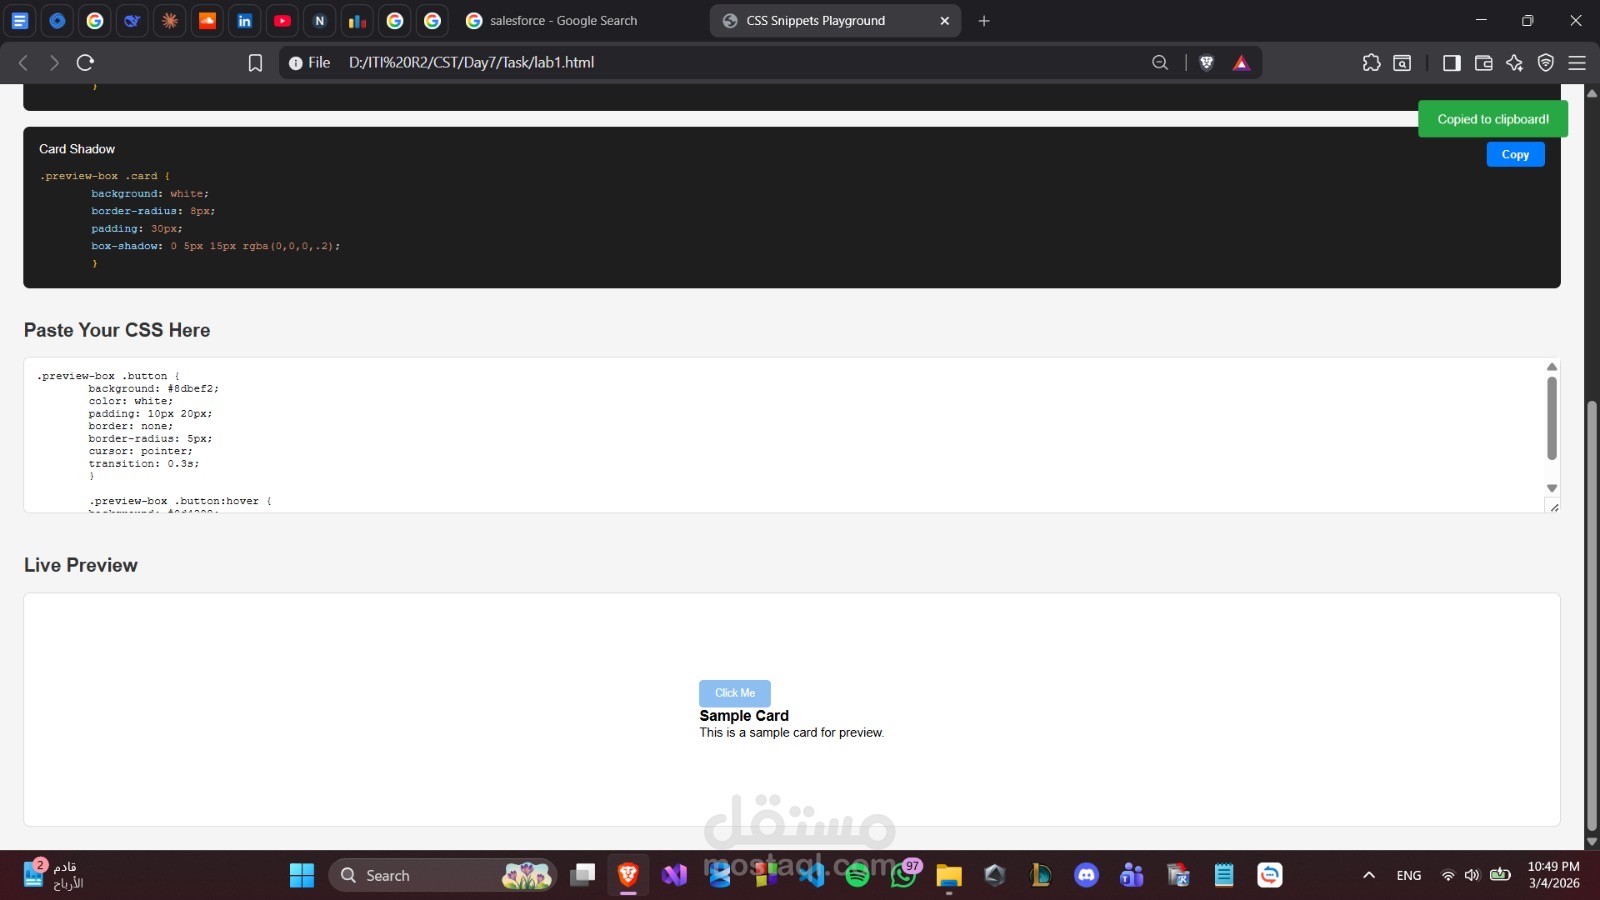The image size is (1600, 900).
Task: Open WhatsApp showing 97 notifications
Action: pyautogui.click(x=902, y=875)
